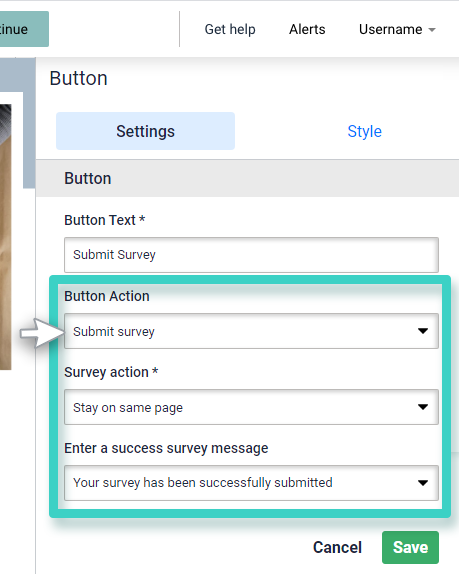Open the Survey action dropdown
The height and width of the screenshot is (574, 459).
coord(251,407)
